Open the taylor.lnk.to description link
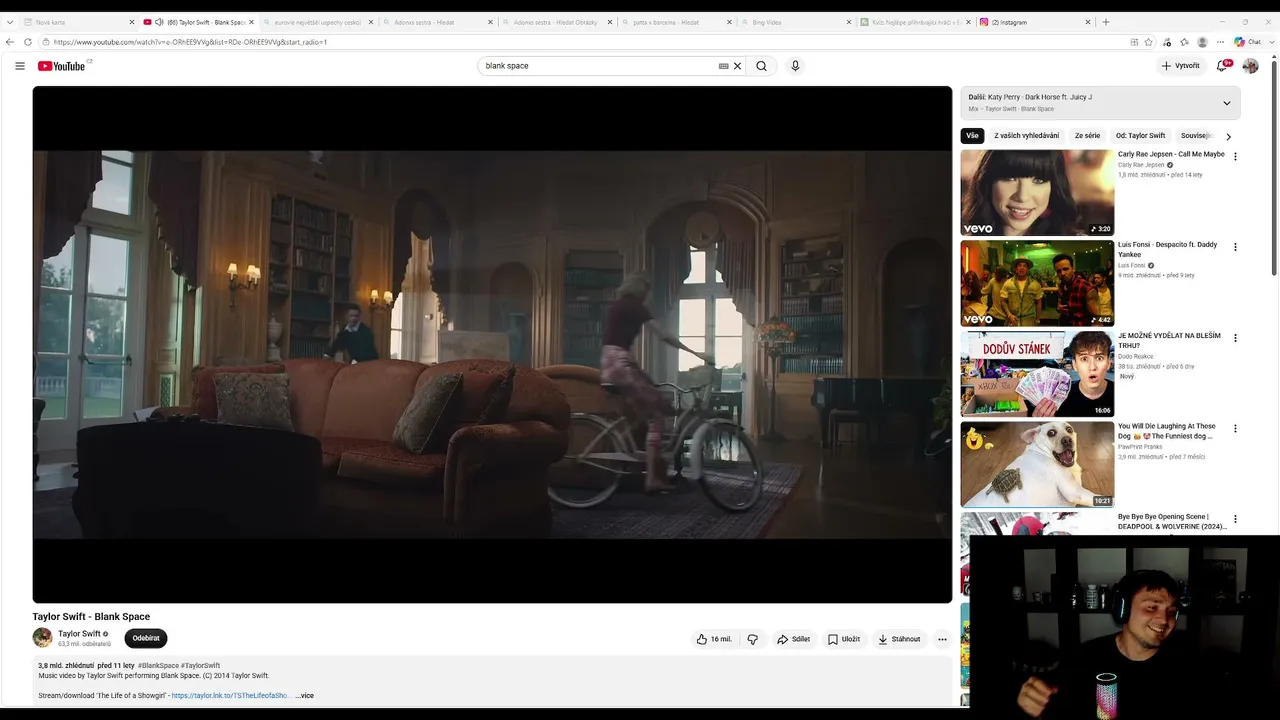 (x=231, y=695)
